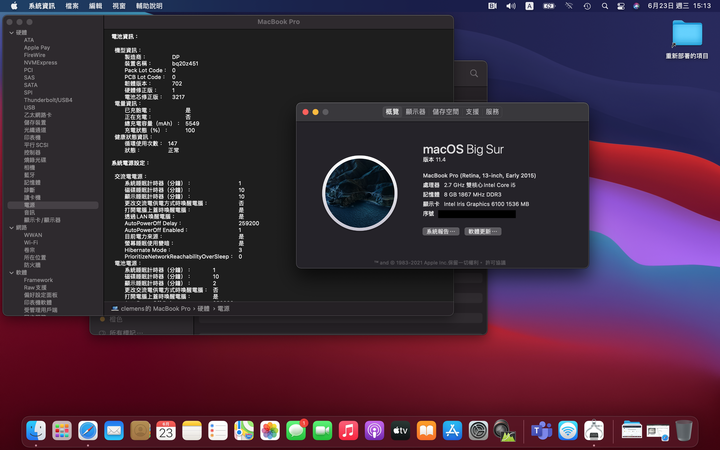The image size is (720, 450).
Task: Click the Wi-Fi off icon in the menu bar
Action: tap(569, 6)
